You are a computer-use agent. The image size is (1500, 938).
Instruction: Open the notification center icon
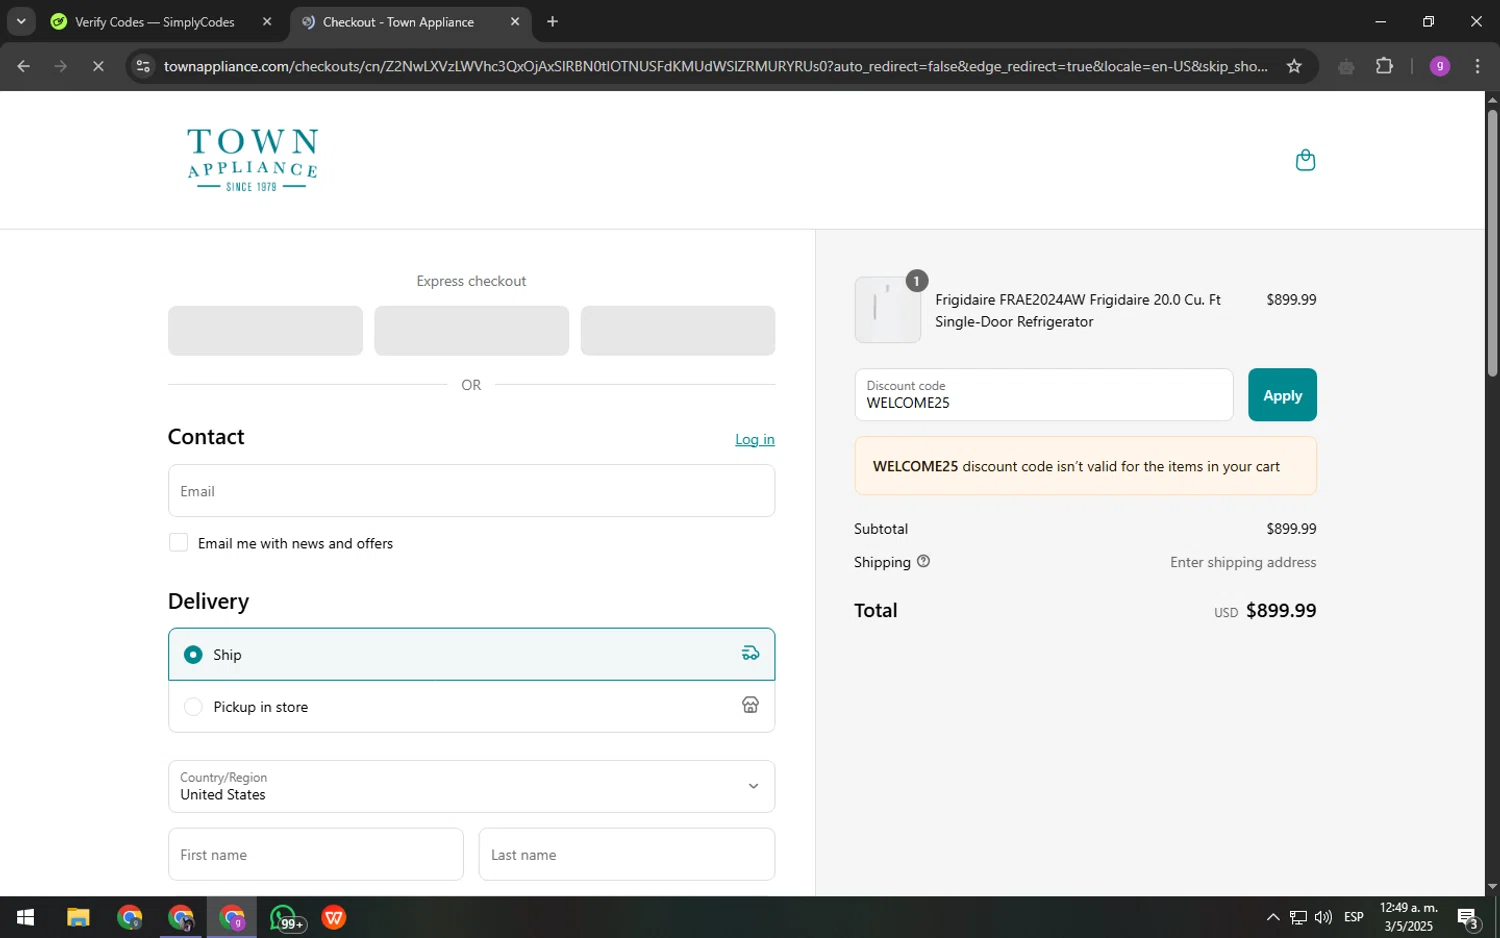[x=1468, y=917]
